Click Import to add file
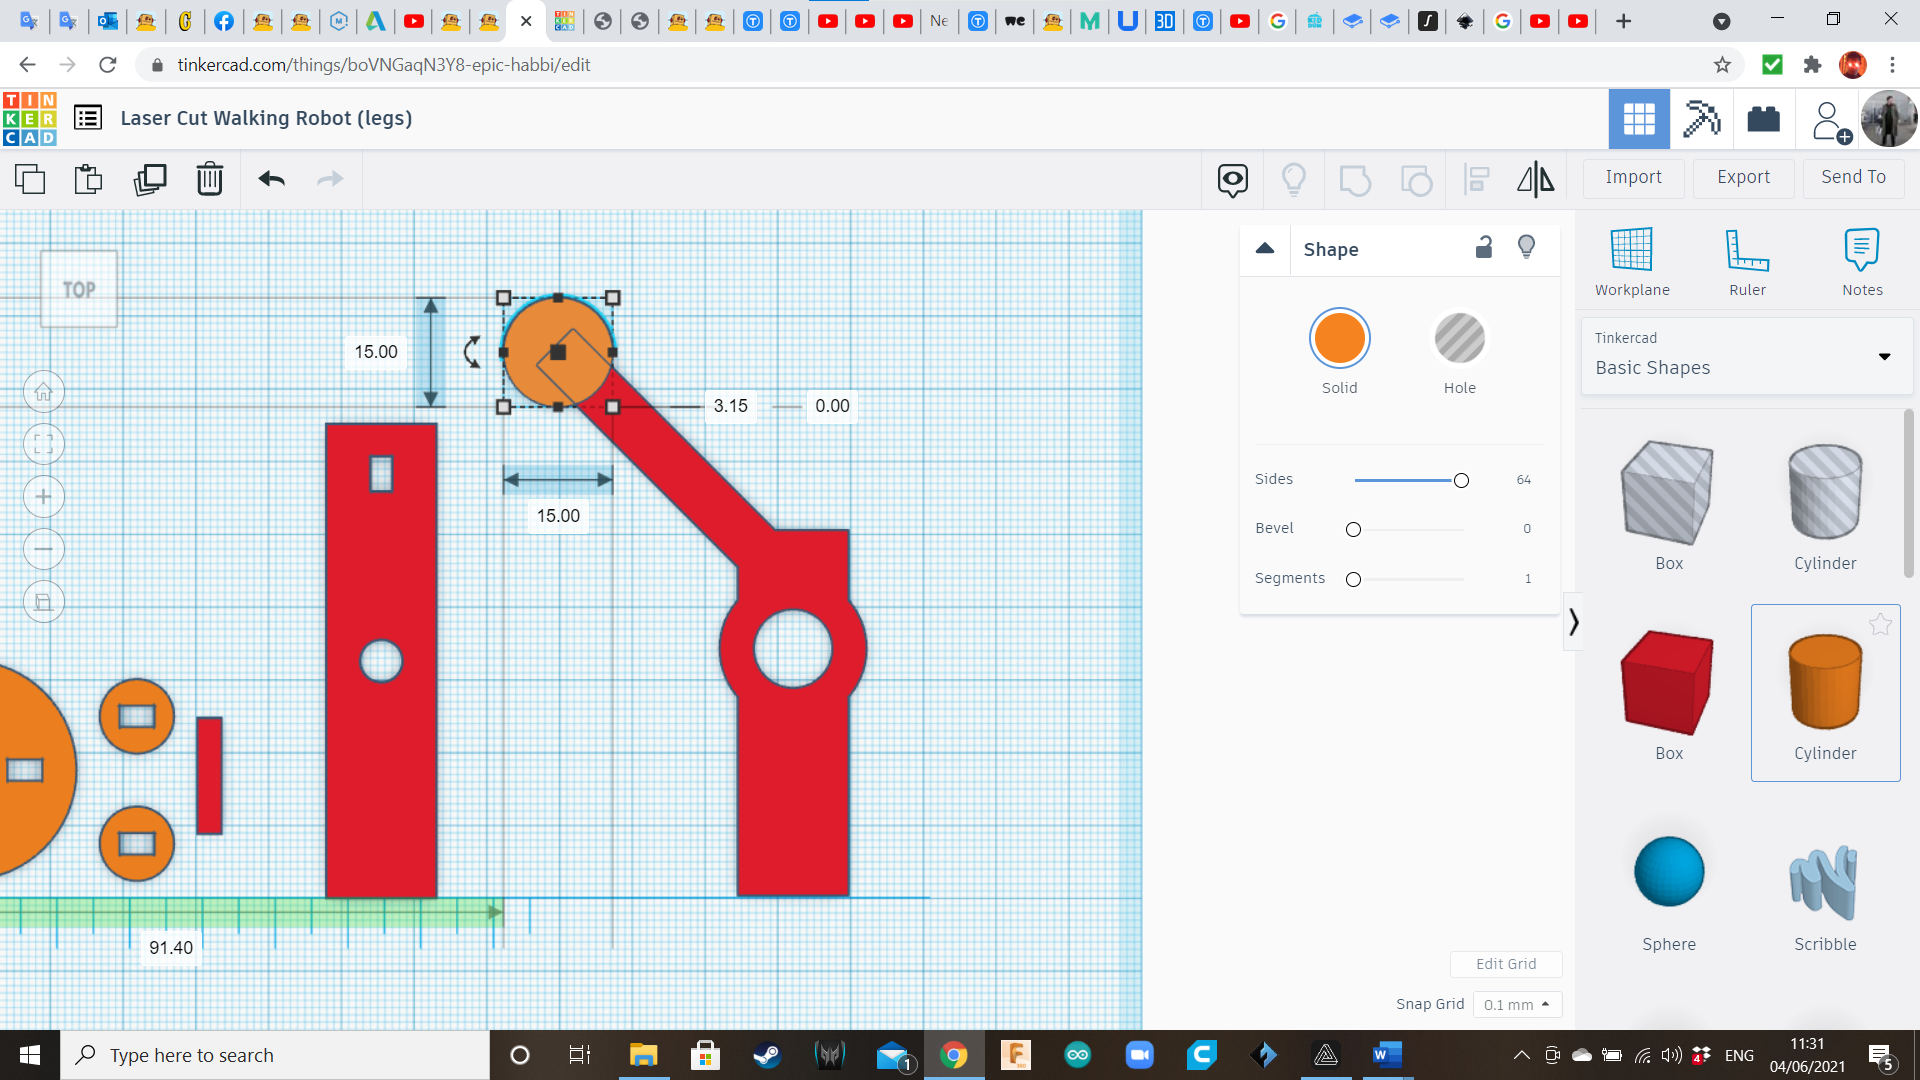 click(x=1634, y=175)
